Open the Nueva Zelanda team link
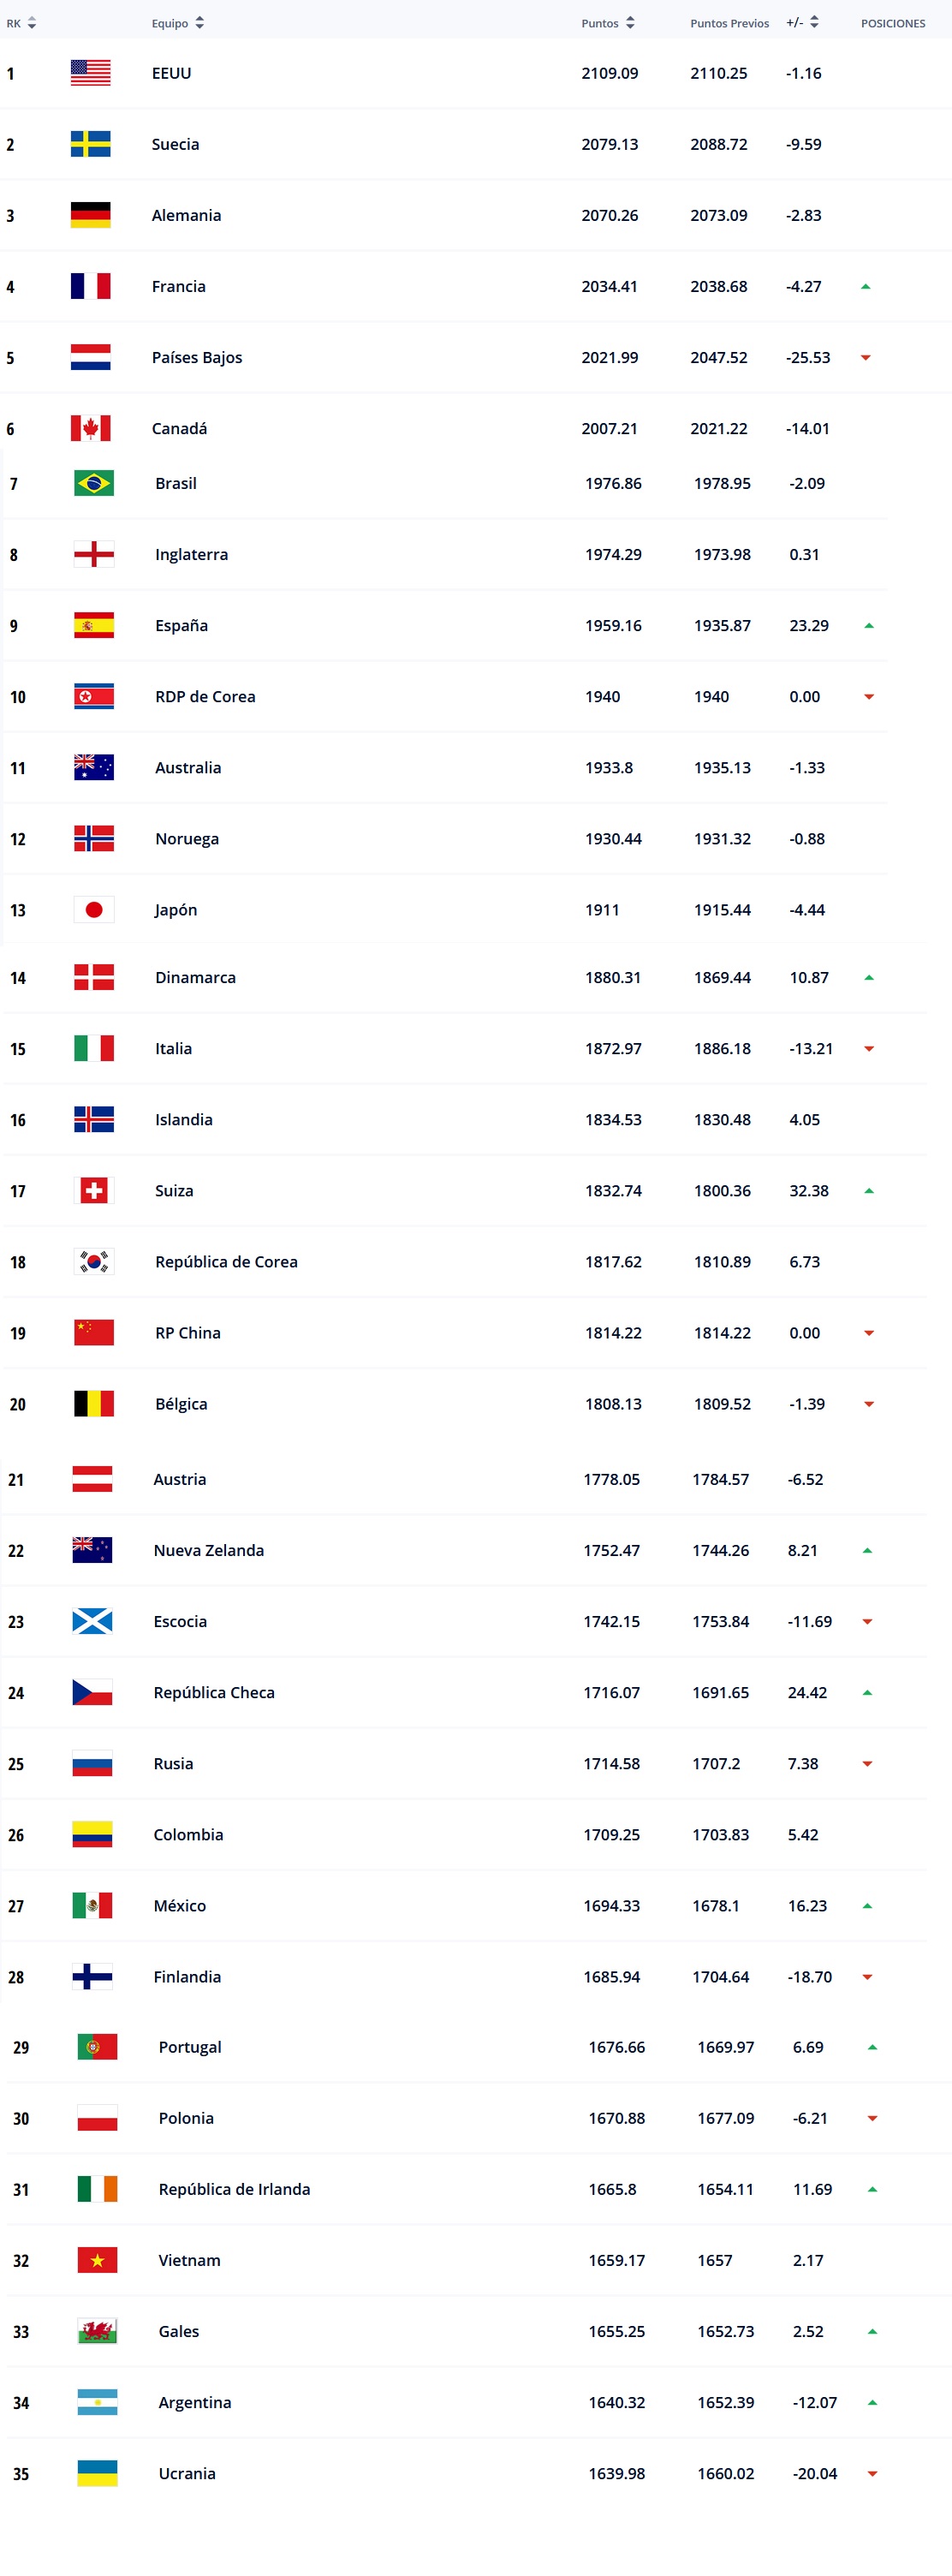952x2576 pixels. [x=209, y=1550]
